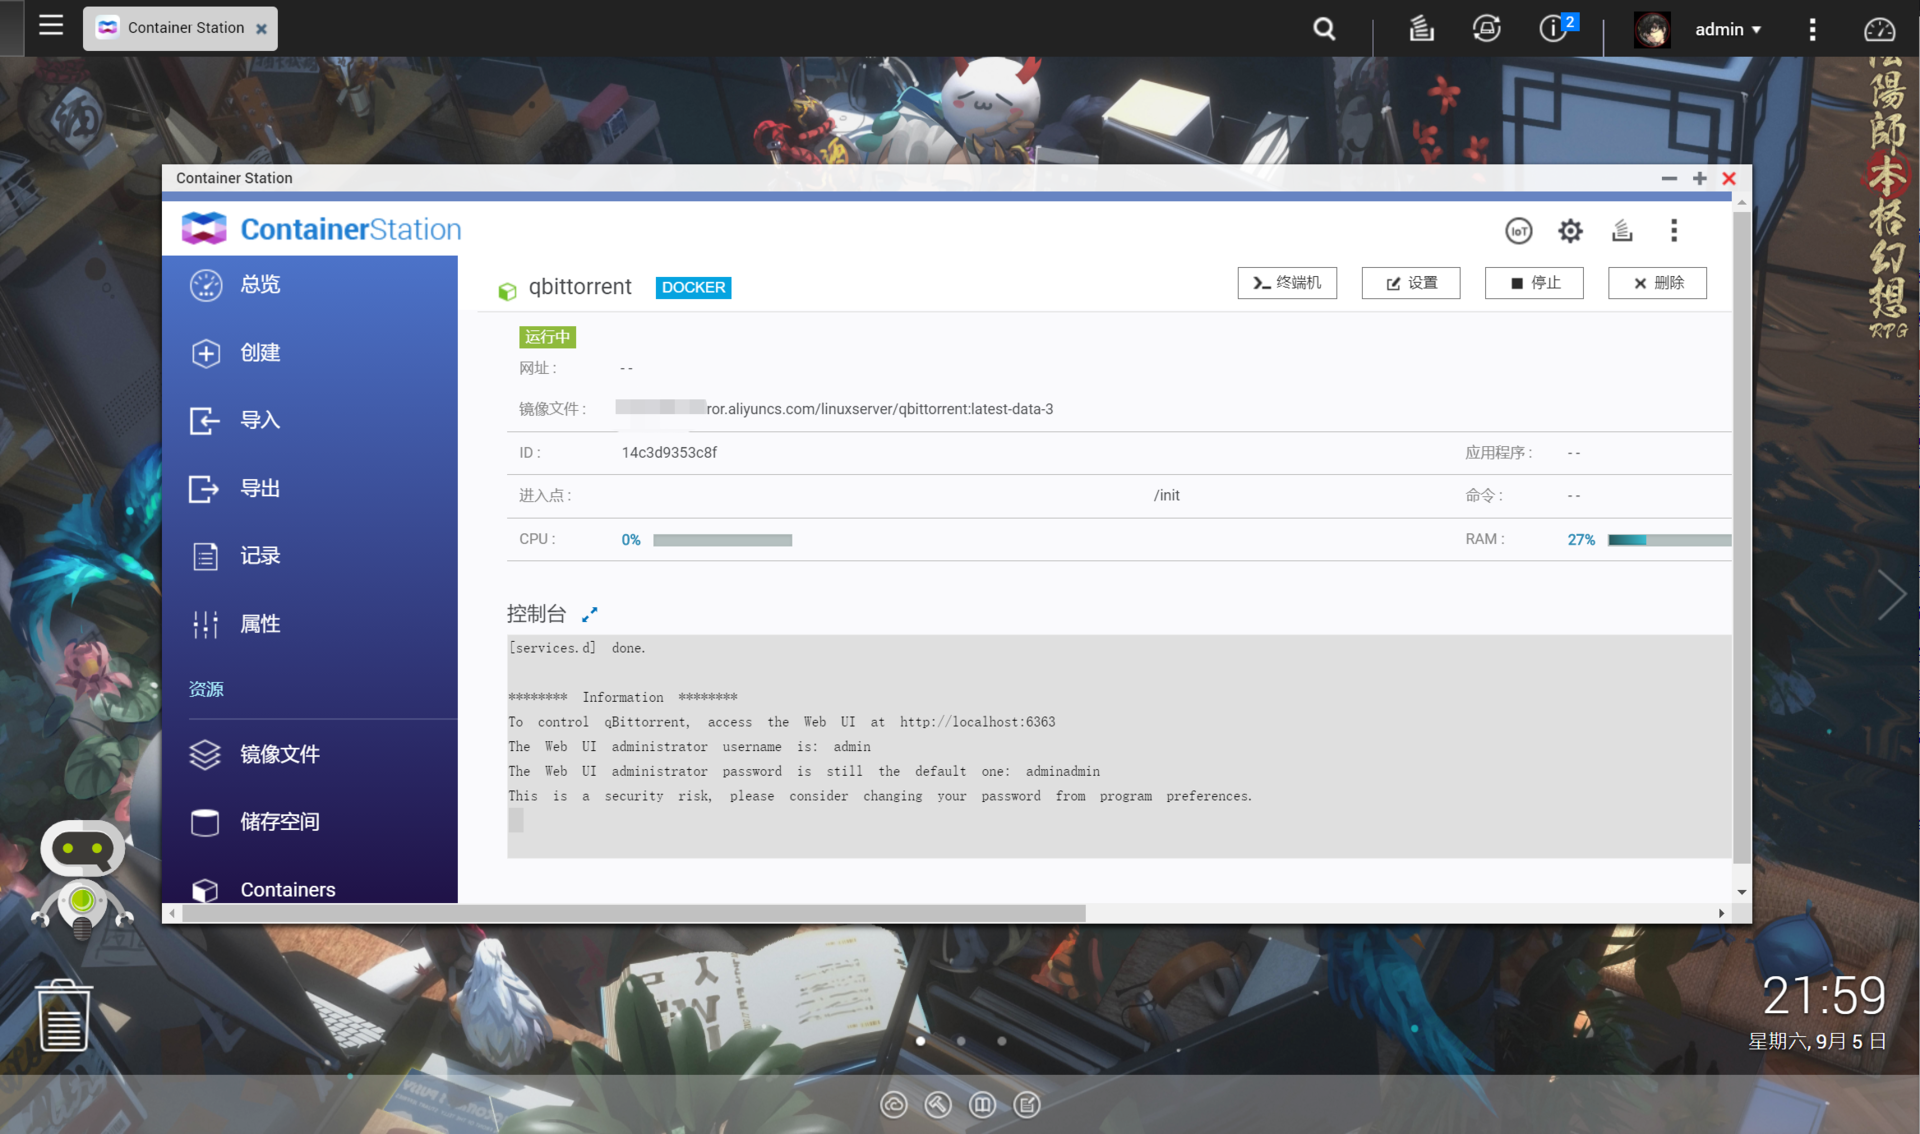Open the notifications info icon with badge
1920x1134 pixels.
point(1554,28)
